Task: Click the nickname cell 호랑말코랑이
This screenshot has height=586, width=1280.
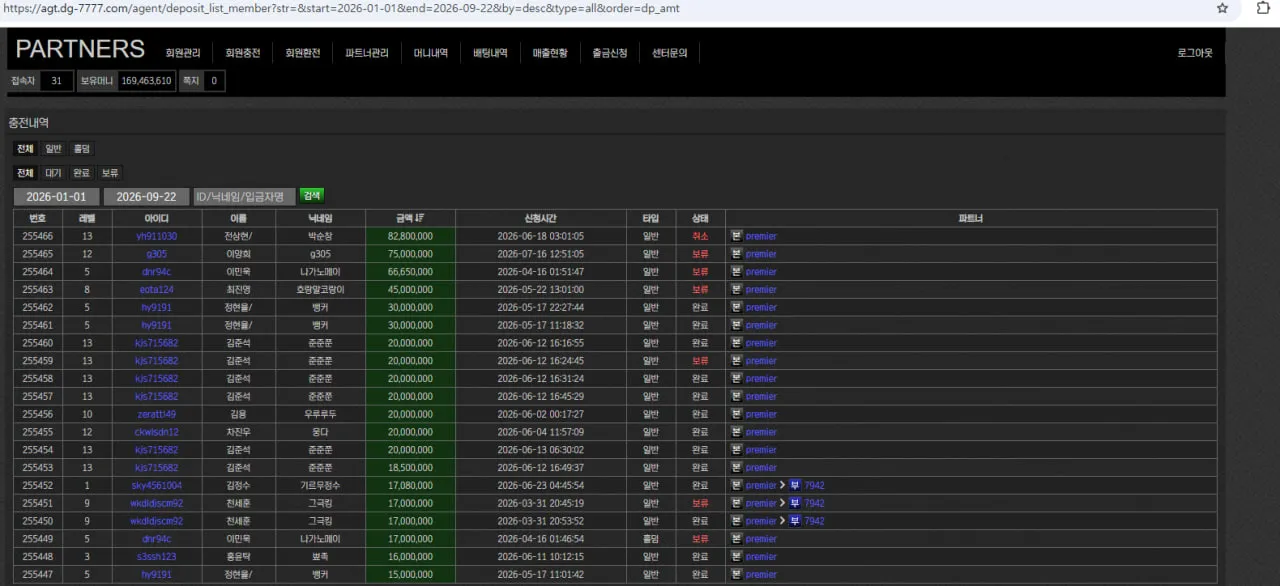Action: (320, 290)
